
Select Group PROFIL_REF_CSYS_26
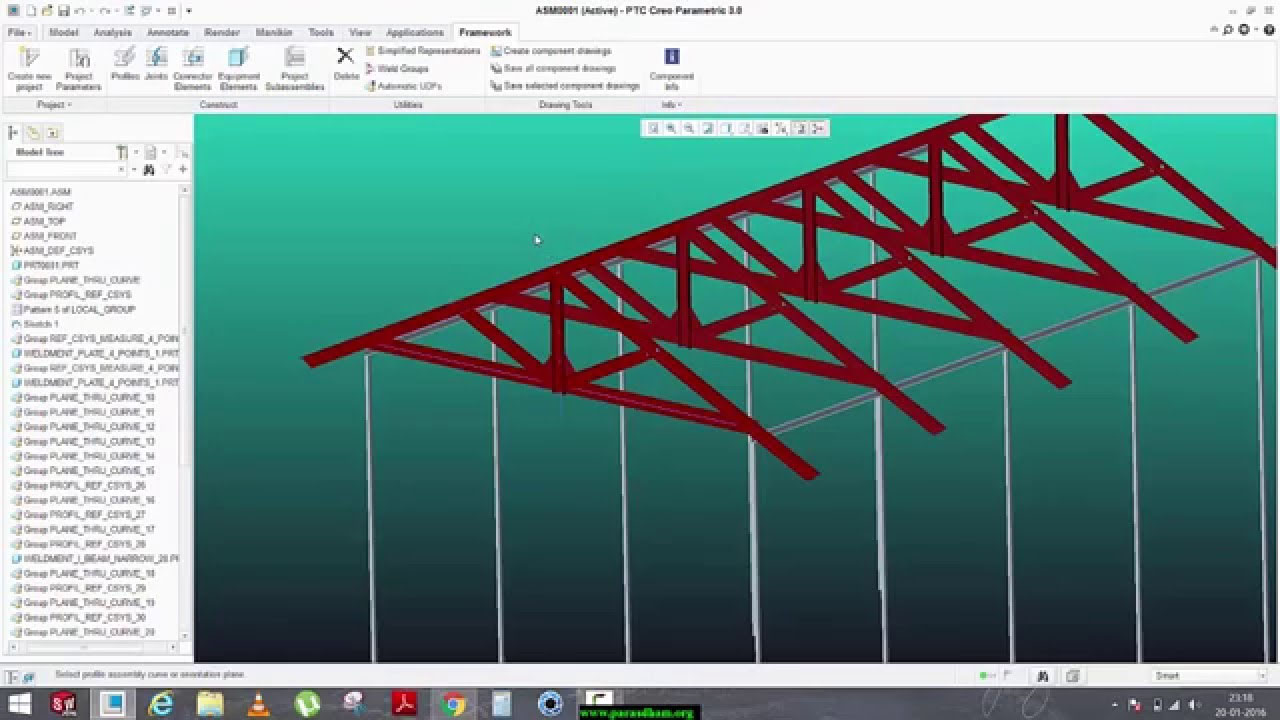point(78,486)
